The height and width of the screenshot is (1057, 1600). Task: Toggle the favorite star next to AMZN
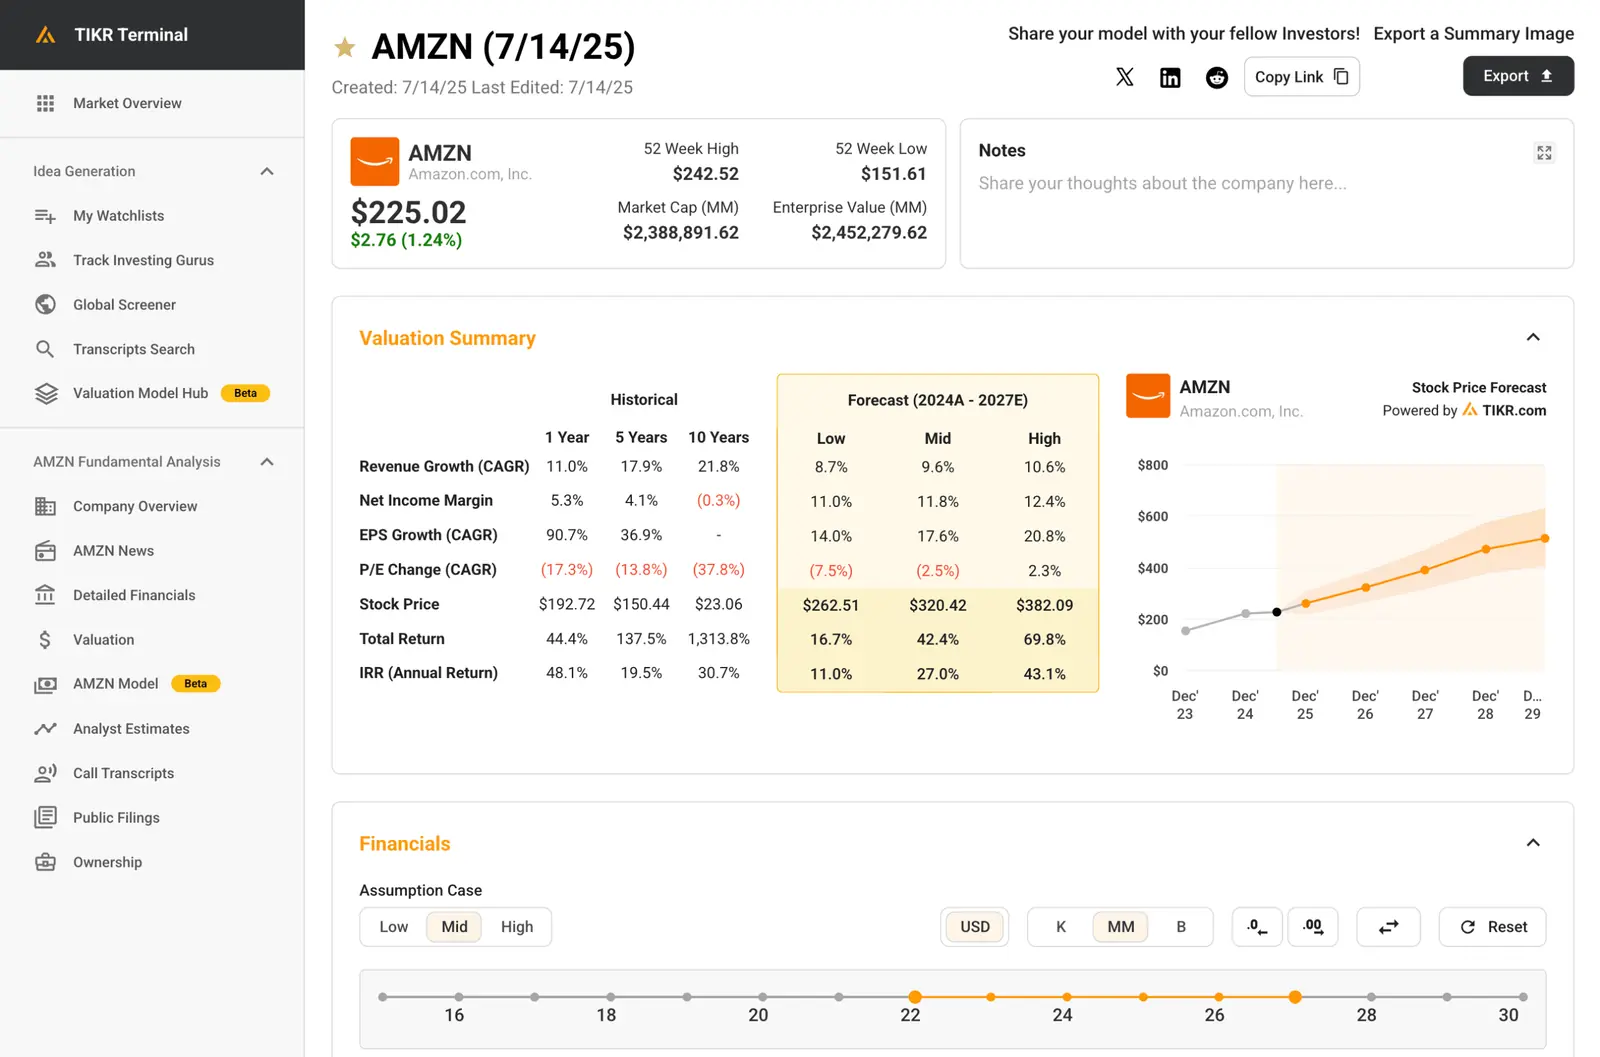pos(345,47)
